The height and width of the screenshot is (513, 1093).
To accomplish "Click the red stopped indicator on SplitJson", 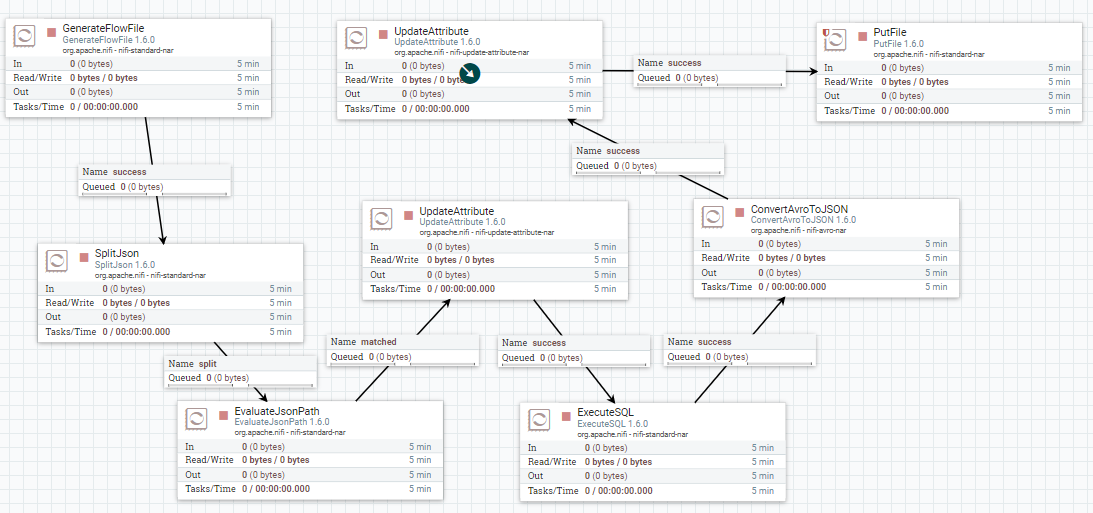I will tap(85, 257).
